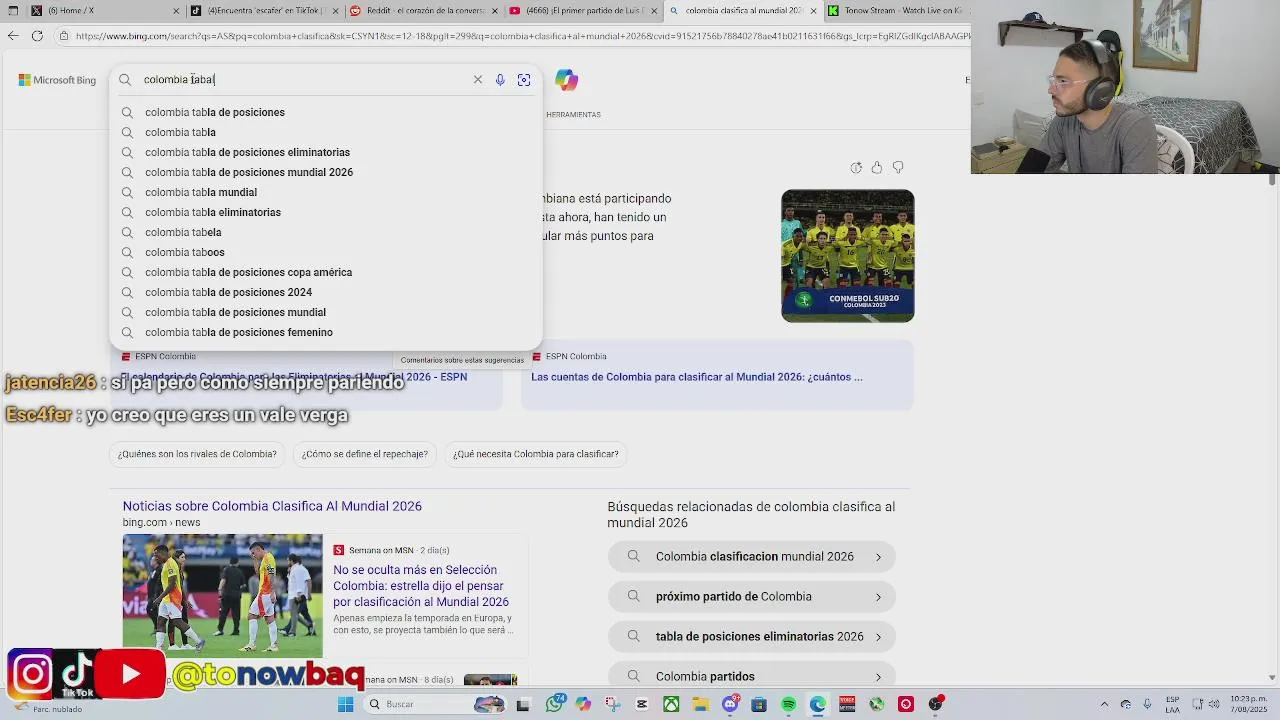Viewport: 1280px width, 720px height.
Task: Open the 'Herramientas' search tools option
Action: pyautogui.click(x=573, y=115)
